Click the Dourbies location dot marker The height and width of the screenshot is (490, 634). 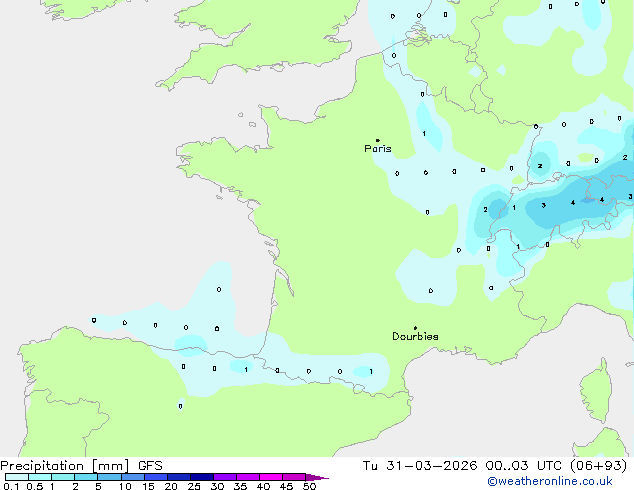click(415, 328)
